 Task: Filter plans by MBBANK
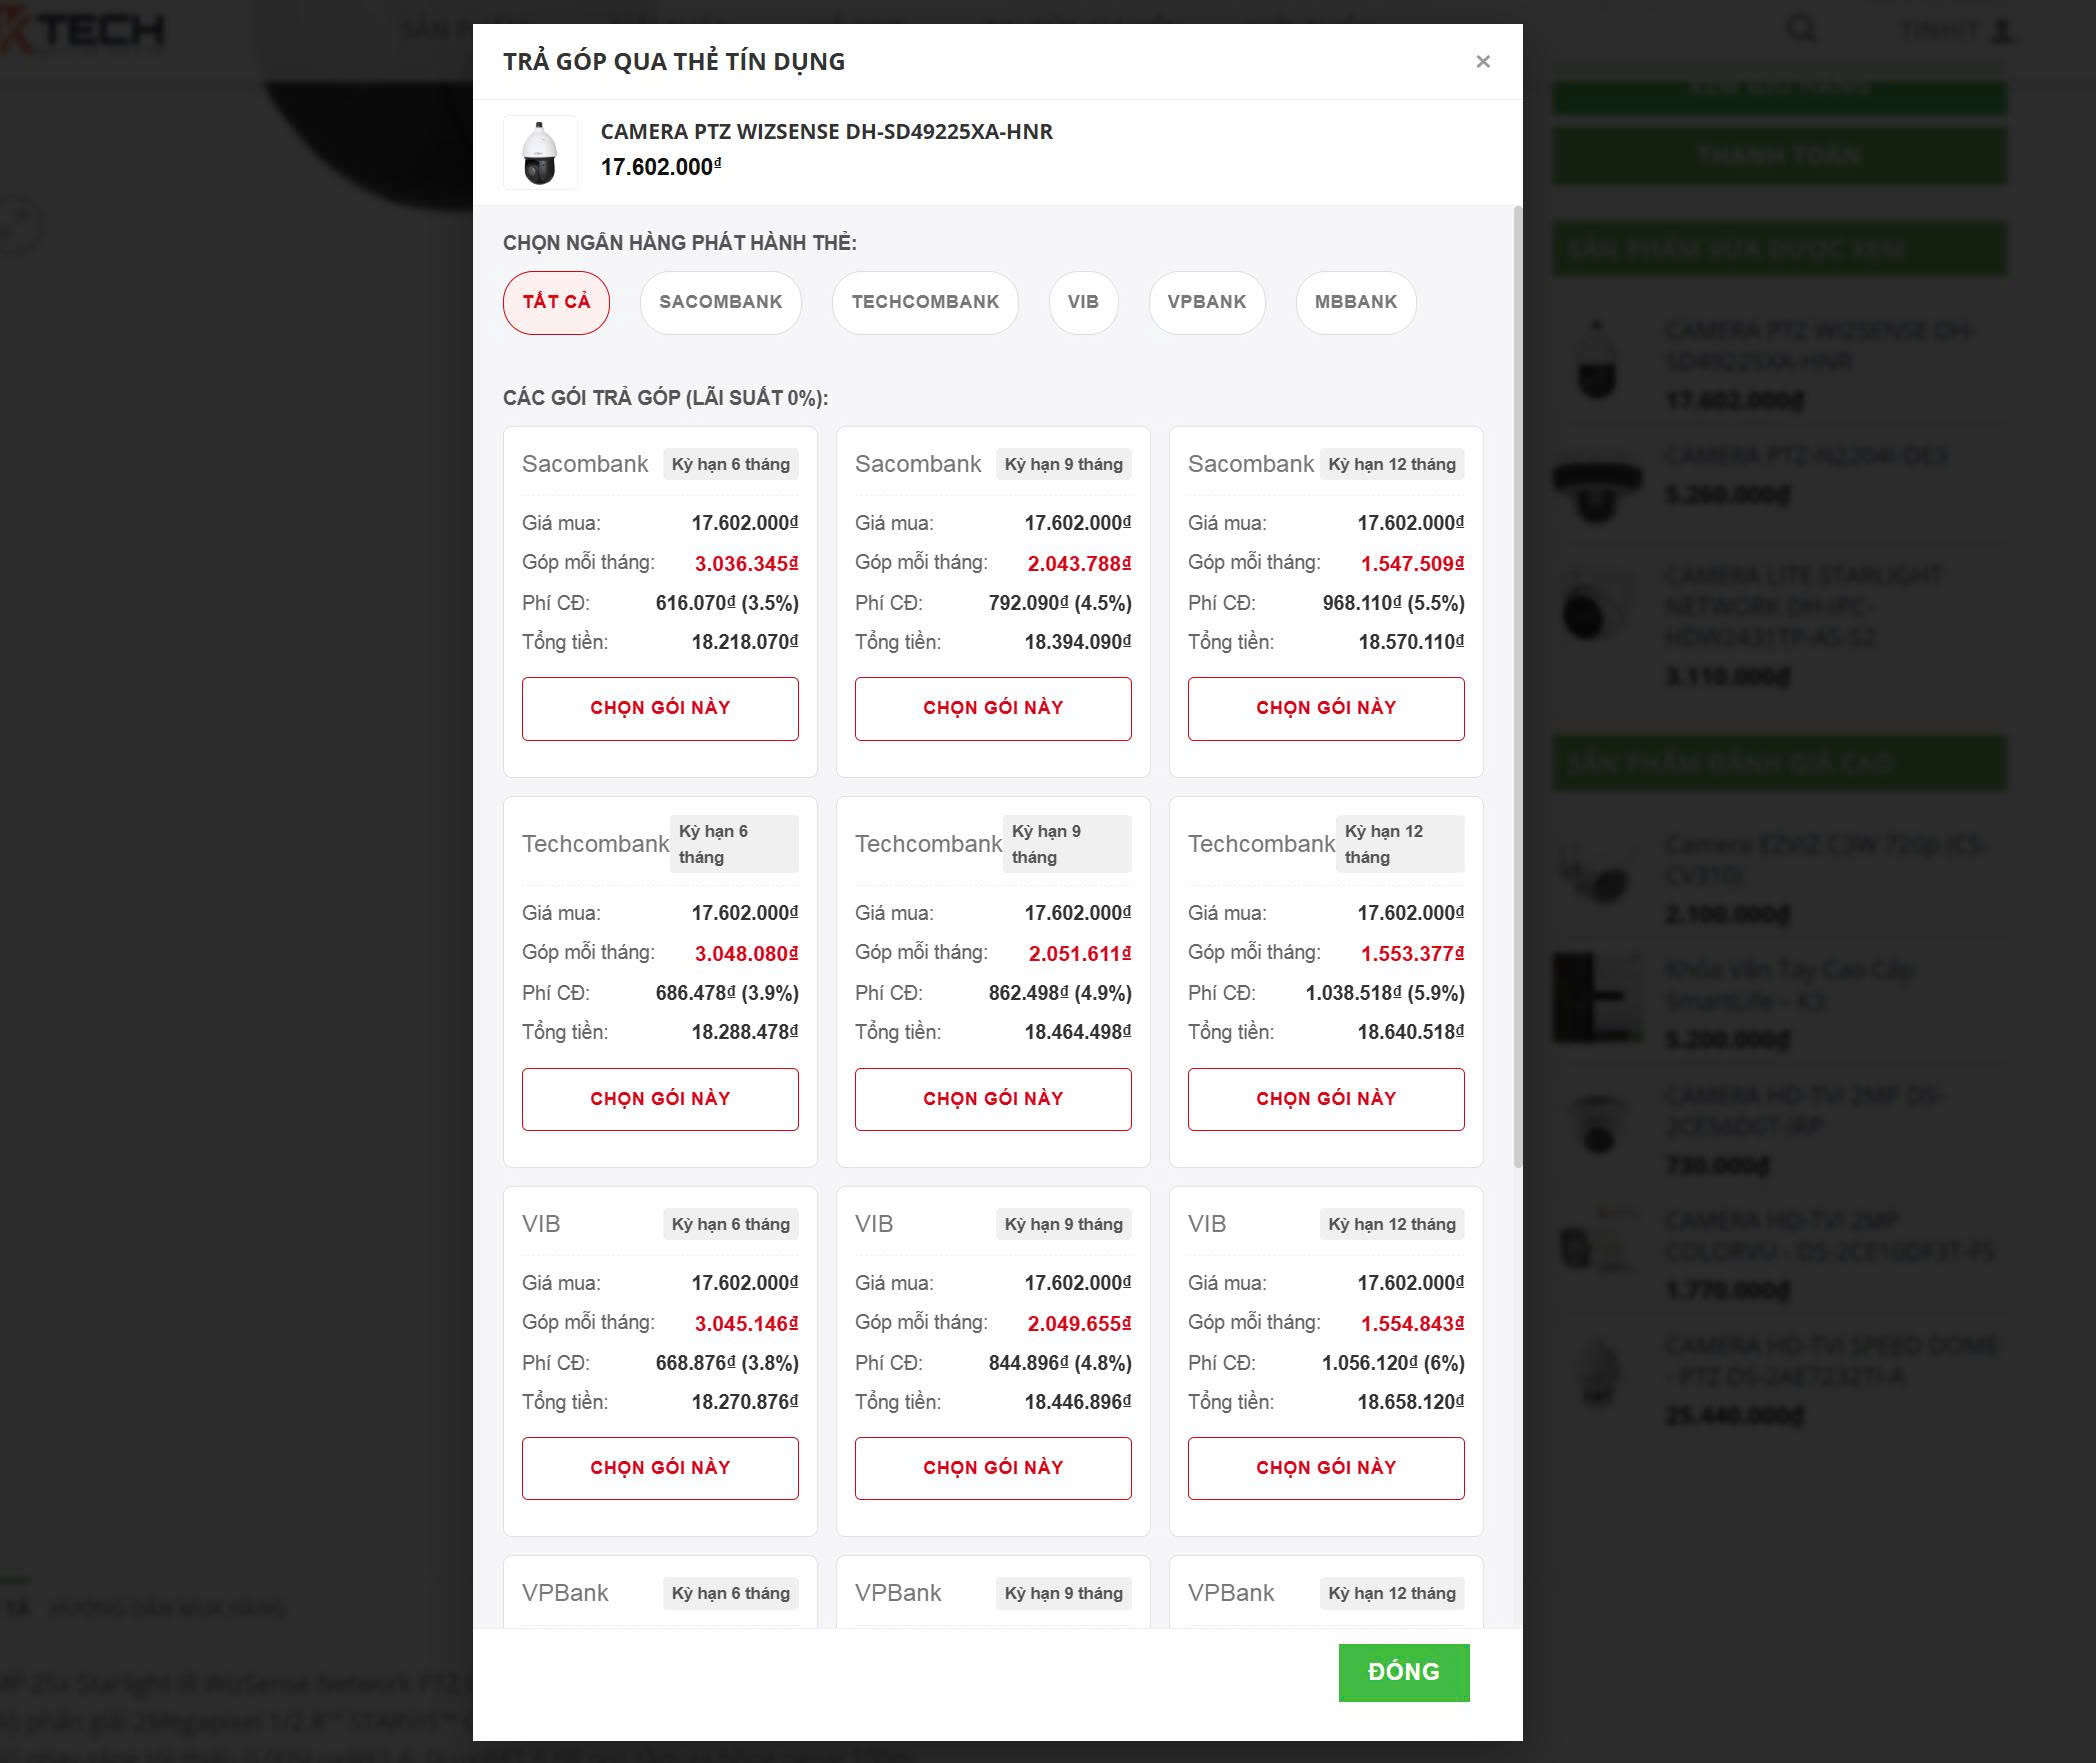(1355, 302)
